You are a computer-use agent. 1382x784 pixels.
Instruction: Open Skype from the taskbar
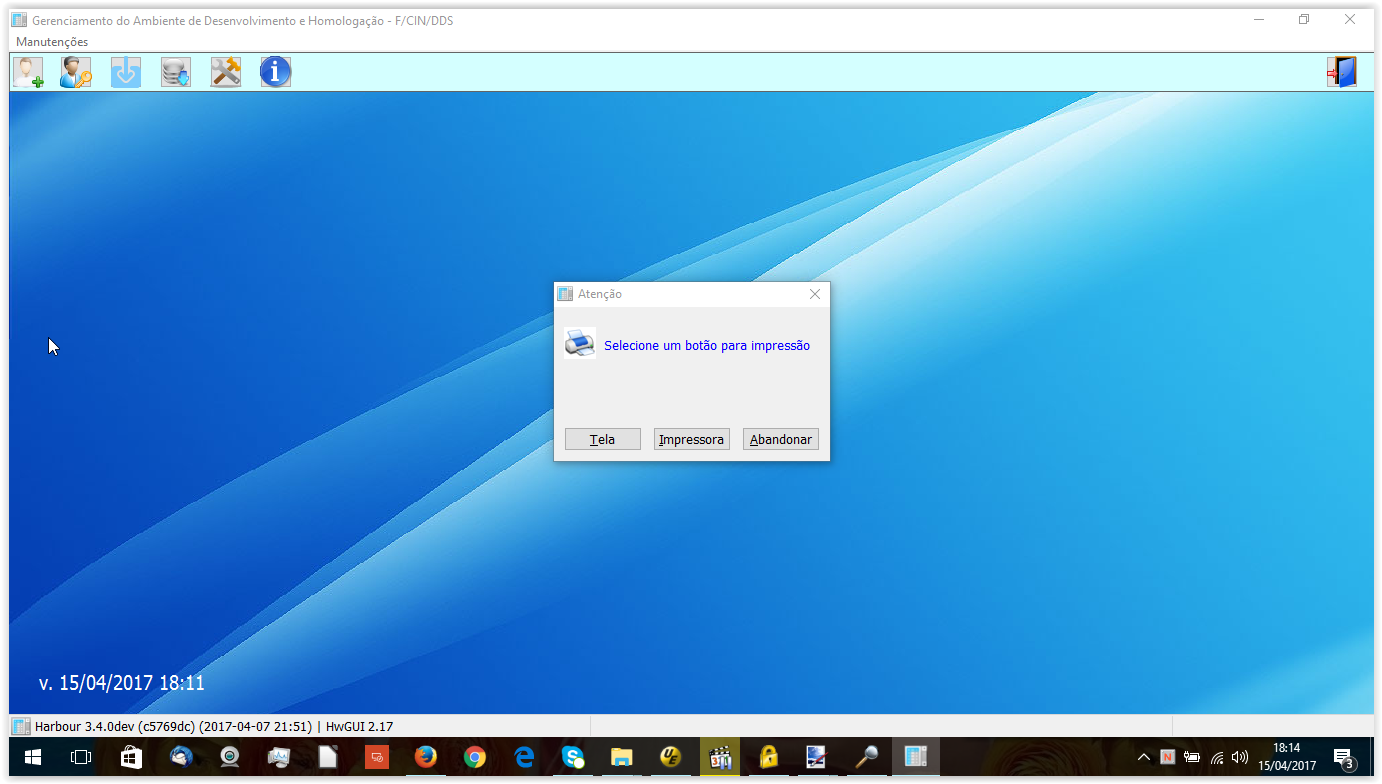[x=573, y=757]
